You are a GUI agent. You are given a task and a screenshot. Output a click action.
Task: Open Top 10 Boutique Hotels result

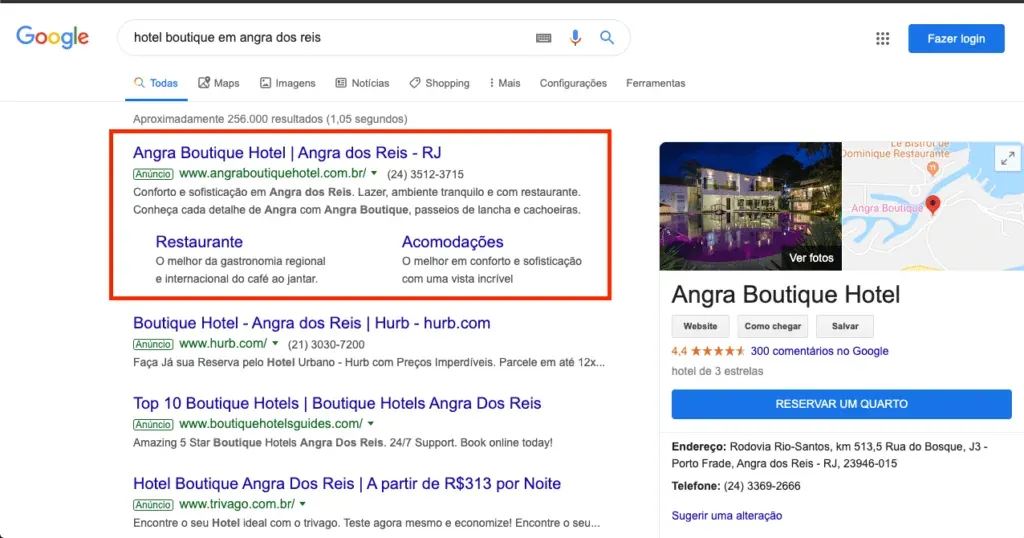click(x=337, y=404)
